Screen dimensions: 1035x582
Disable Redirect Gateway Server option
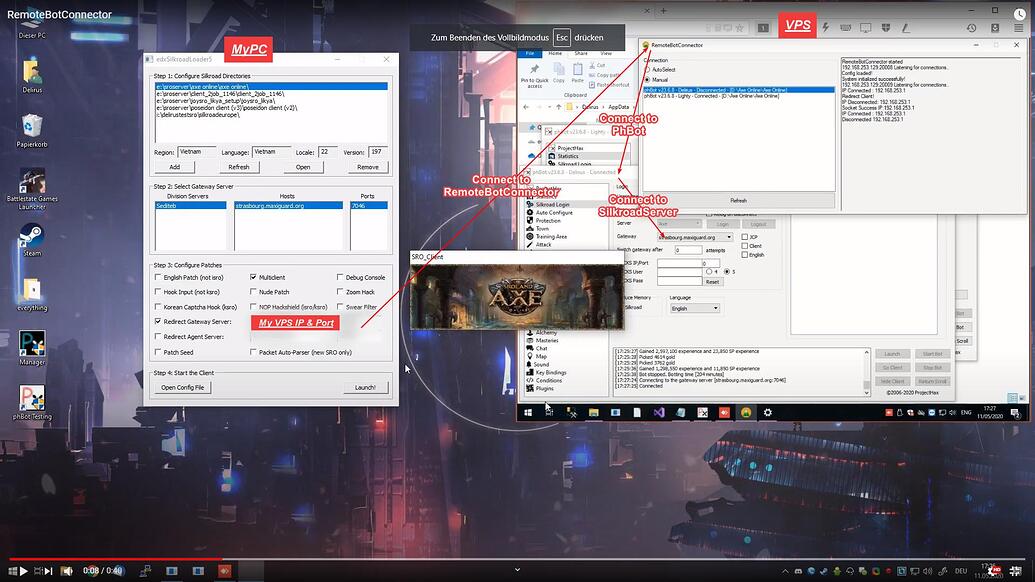tap(158, 321)
